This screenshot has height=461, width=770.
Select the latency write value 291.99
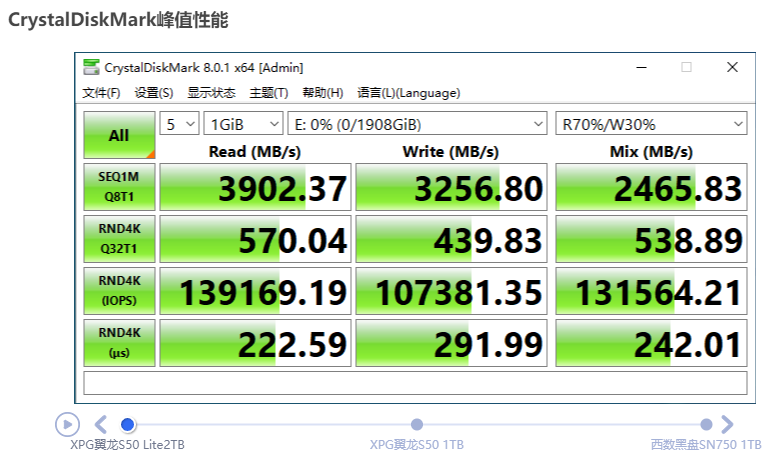[x=451, y=343]
